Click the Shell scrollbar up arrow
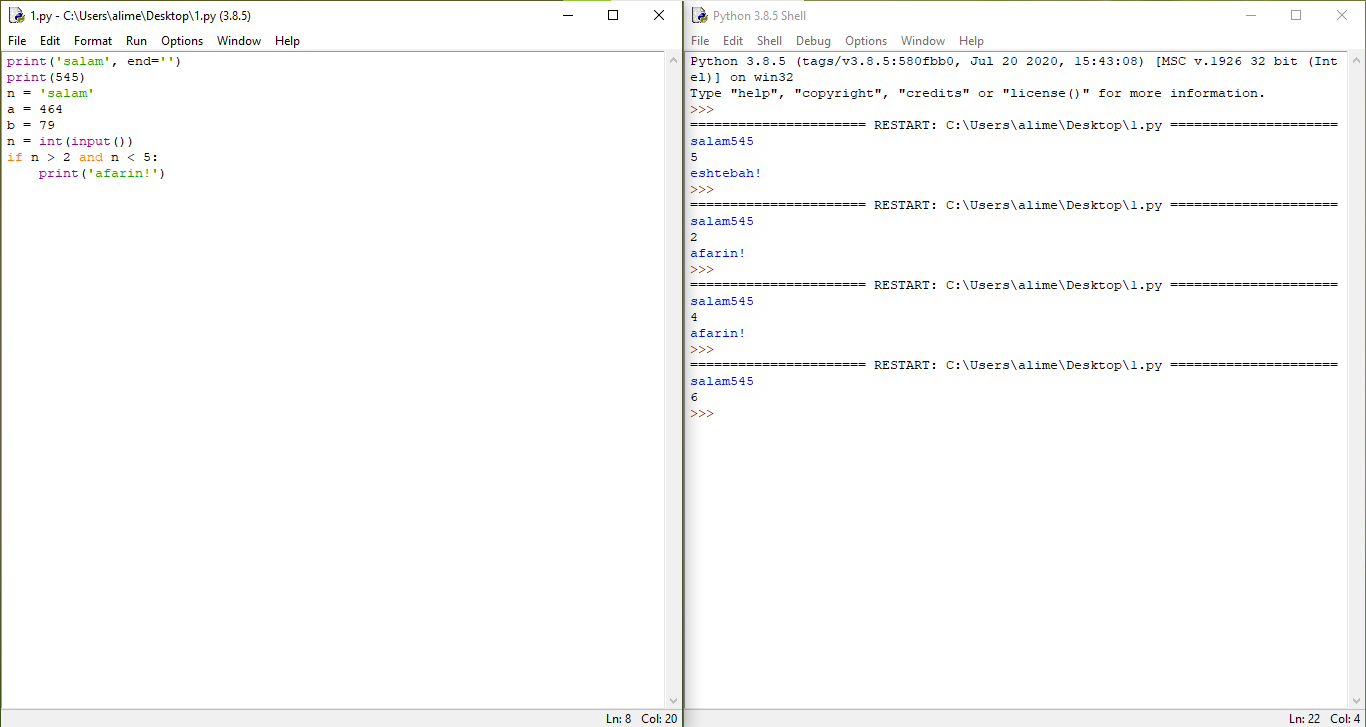 [x=1356, y=61]
